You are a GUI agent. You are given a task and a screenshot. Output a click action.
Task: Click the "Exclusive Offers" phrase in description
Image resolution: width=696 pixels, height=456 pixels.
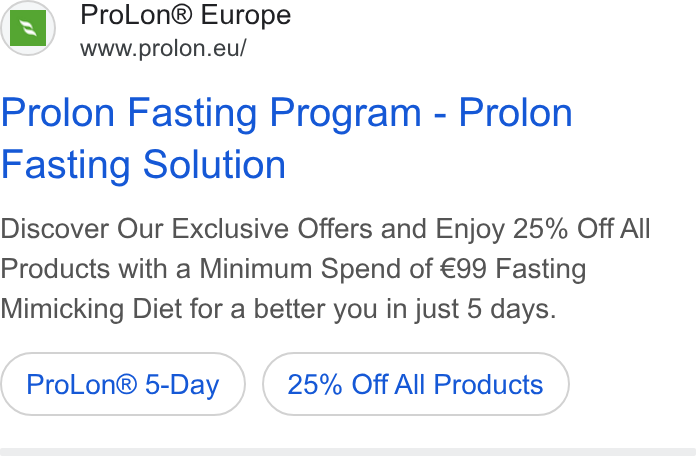(x=273, y=229)
